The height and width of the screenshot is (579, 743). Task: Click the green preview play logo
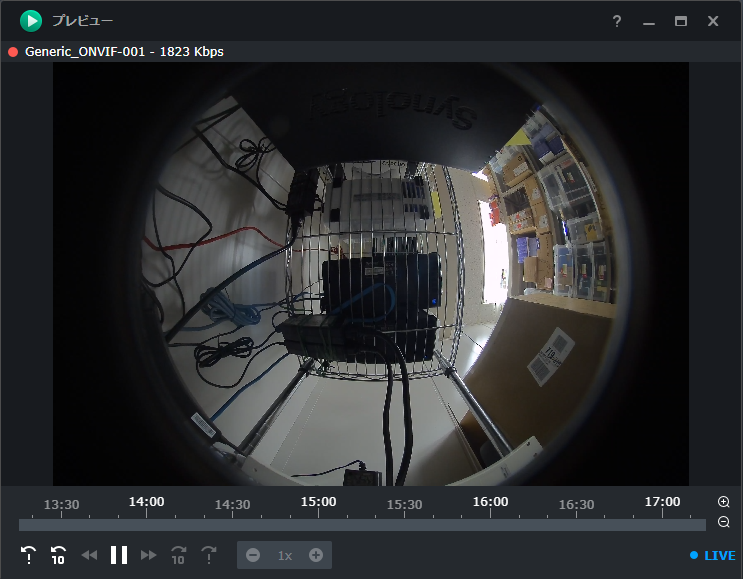coord(31,21)
